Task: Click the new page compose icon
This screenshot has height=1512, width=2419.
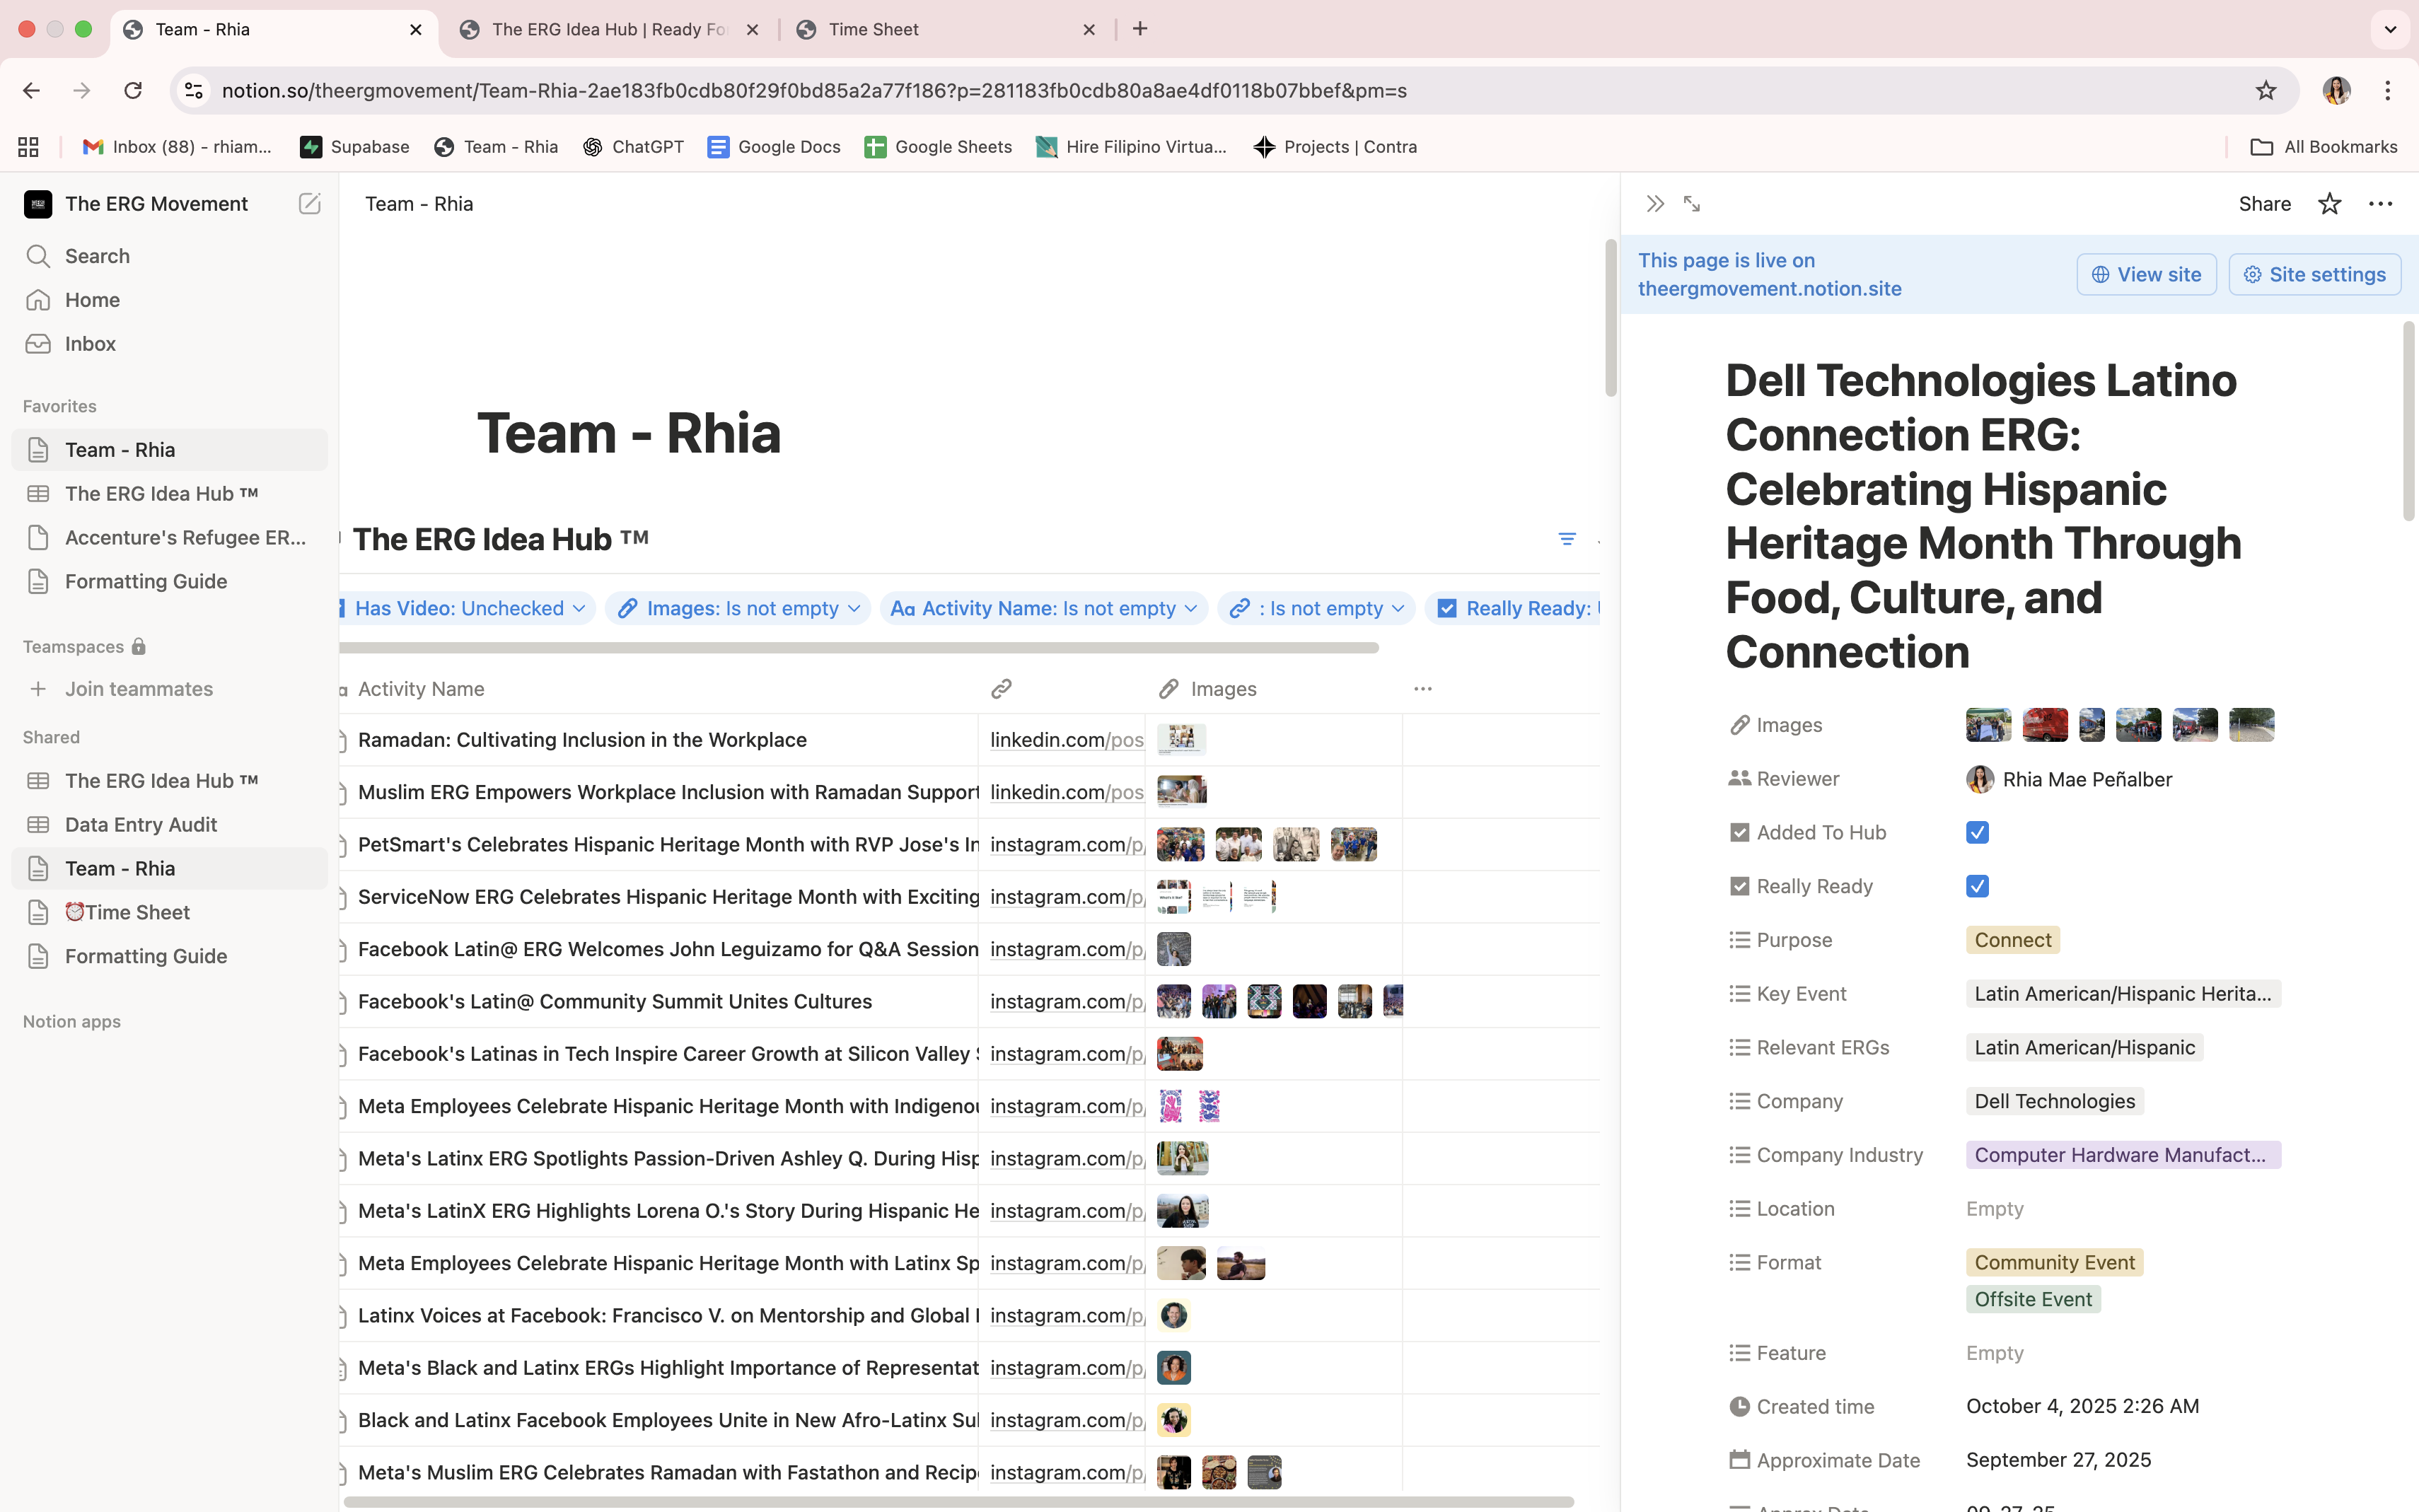Action: point(309,204)
